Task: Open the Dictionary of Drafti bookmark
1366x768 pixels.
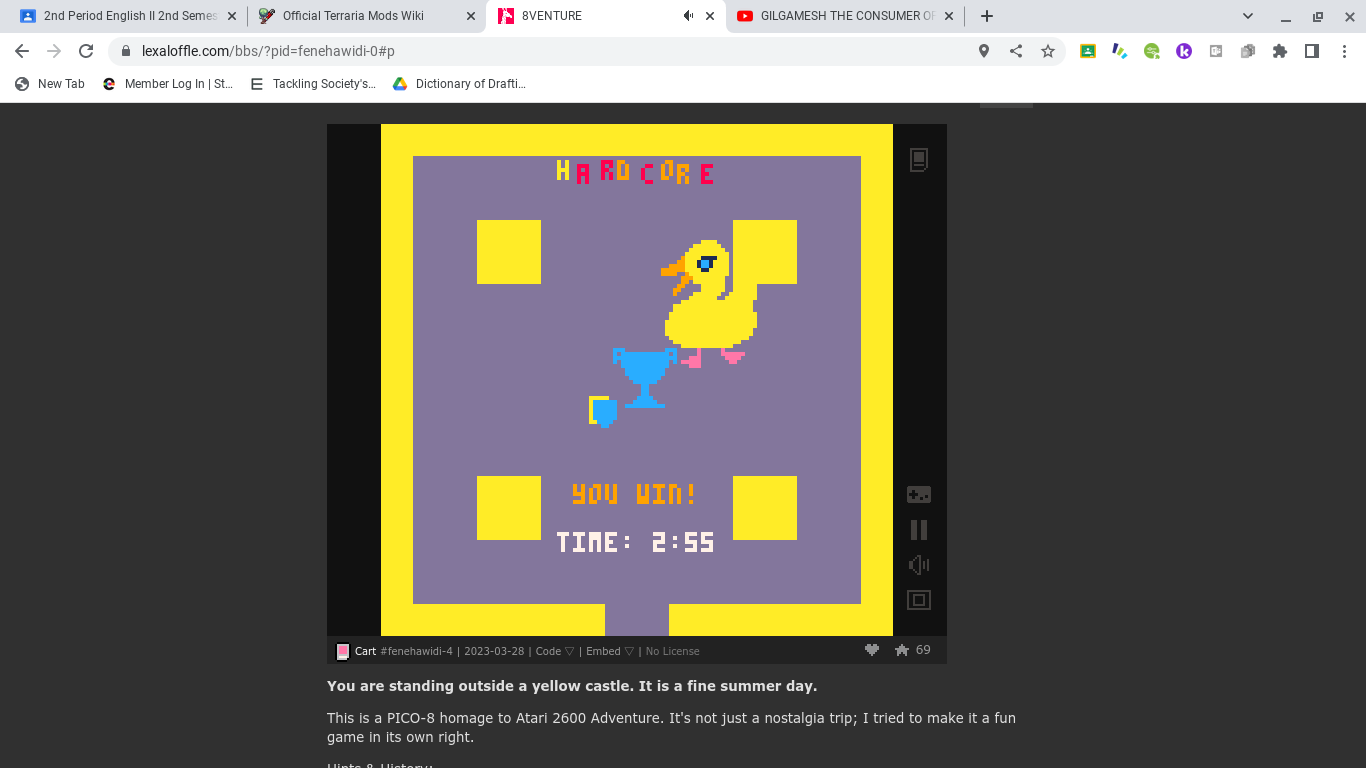Action: pos(459,84)
